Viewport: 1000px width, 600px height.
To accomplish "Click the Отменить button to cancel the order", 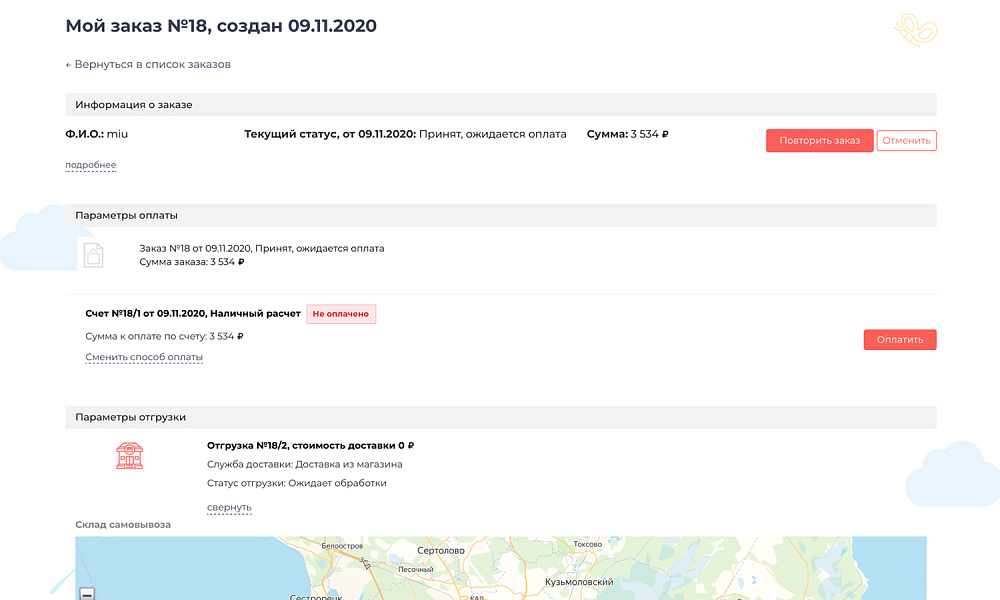I will tap(906, 140).
